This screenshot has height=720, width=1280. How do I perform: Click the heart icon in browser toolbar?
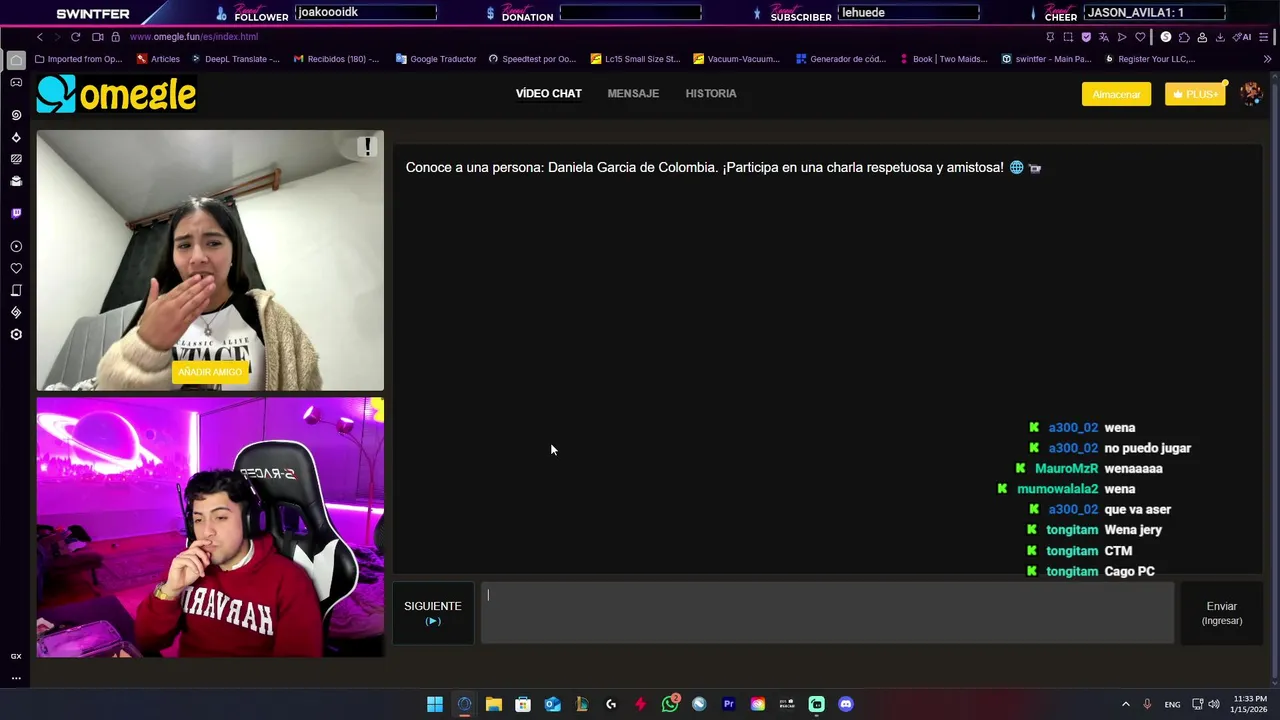coord(1140,37)
